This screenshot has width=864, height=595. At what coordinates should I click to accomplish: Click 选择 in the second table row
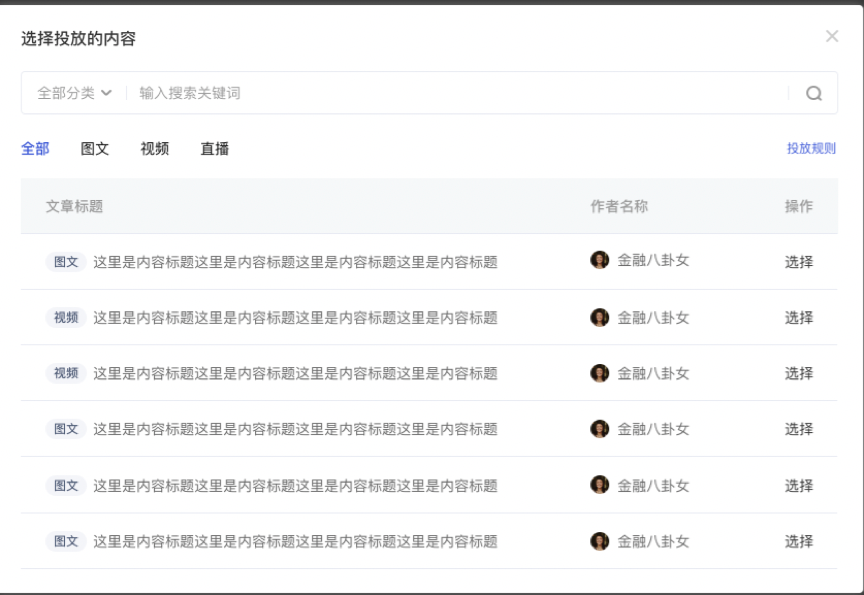pyautogui.click(x=799, y=317)
